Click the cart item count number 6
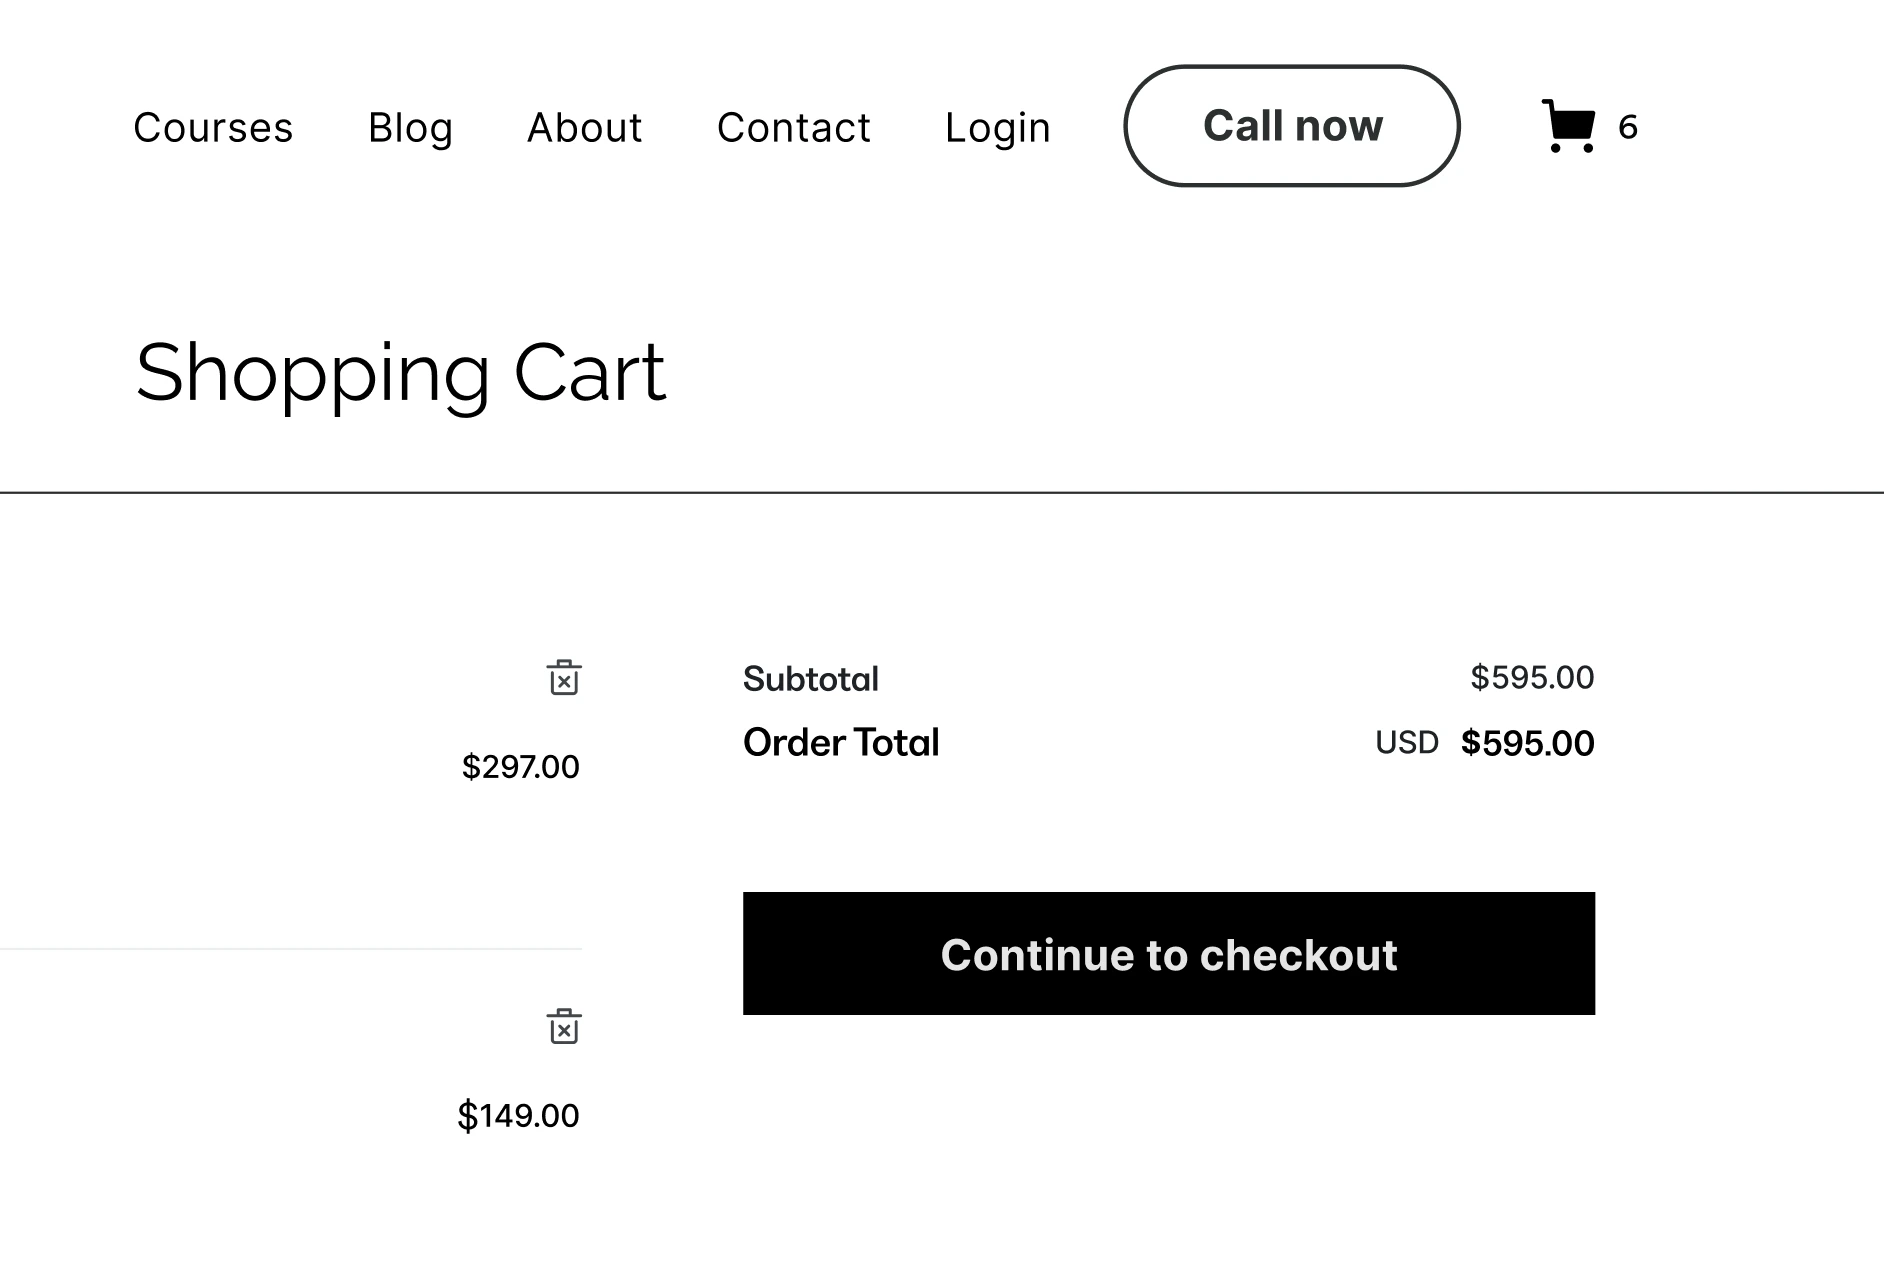 pos(1627,127)
